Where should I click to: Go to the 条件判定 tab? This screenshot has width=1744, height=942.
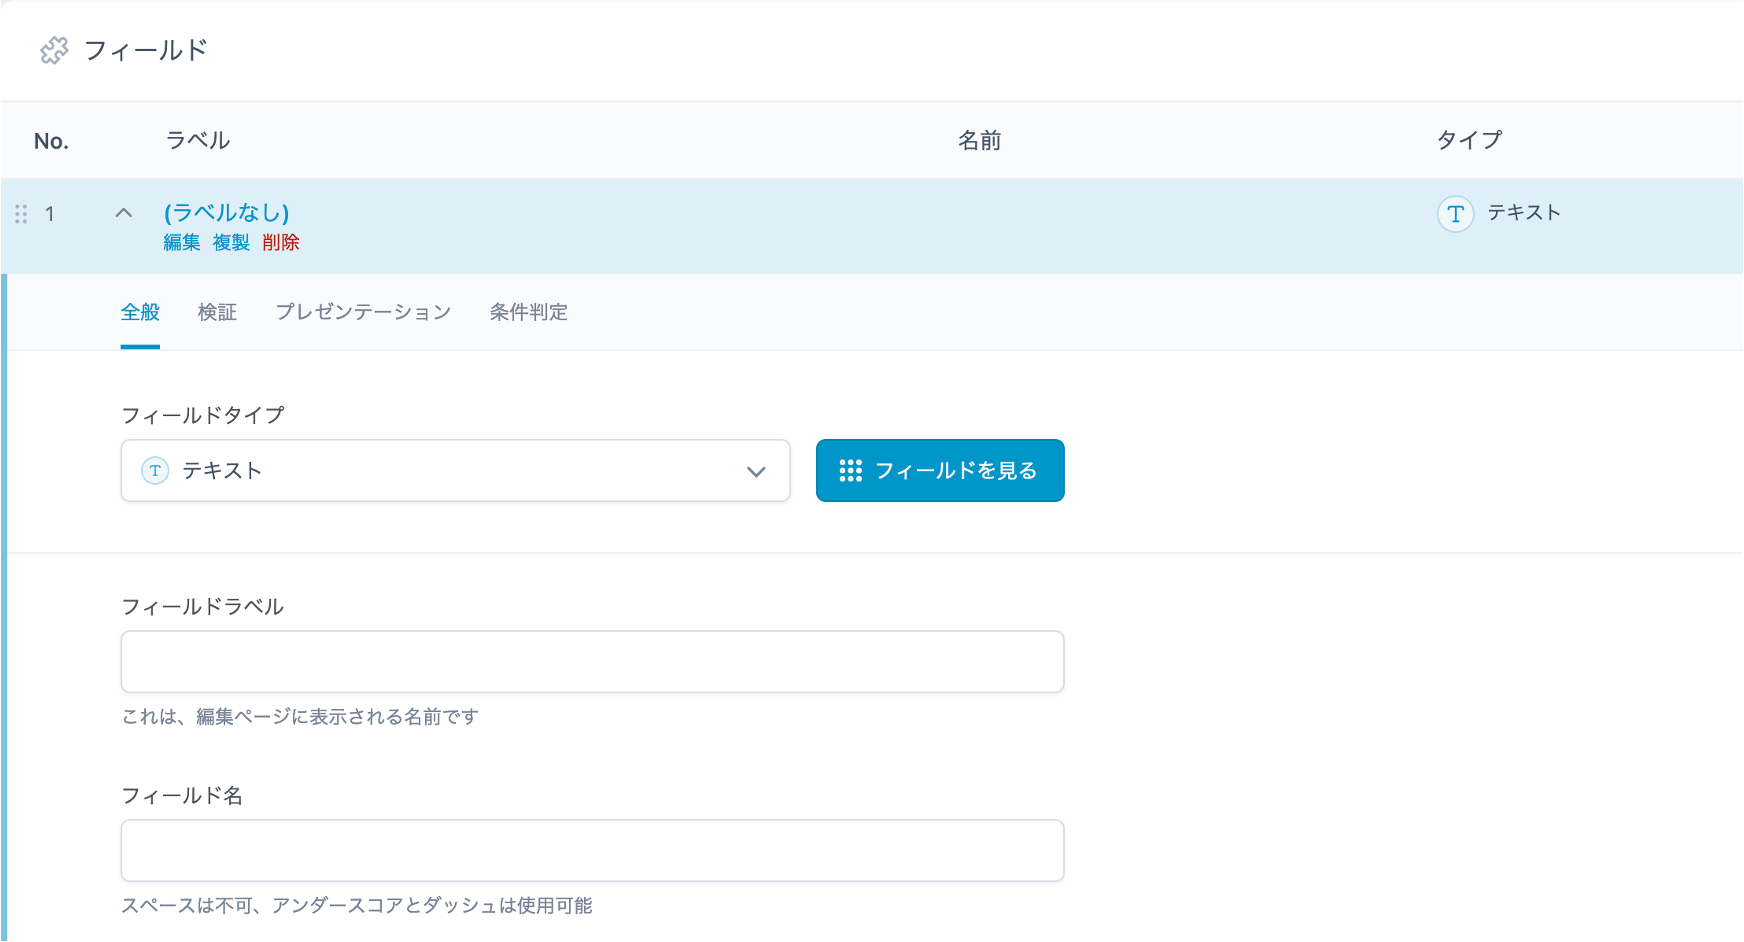(x=528, y=312)
